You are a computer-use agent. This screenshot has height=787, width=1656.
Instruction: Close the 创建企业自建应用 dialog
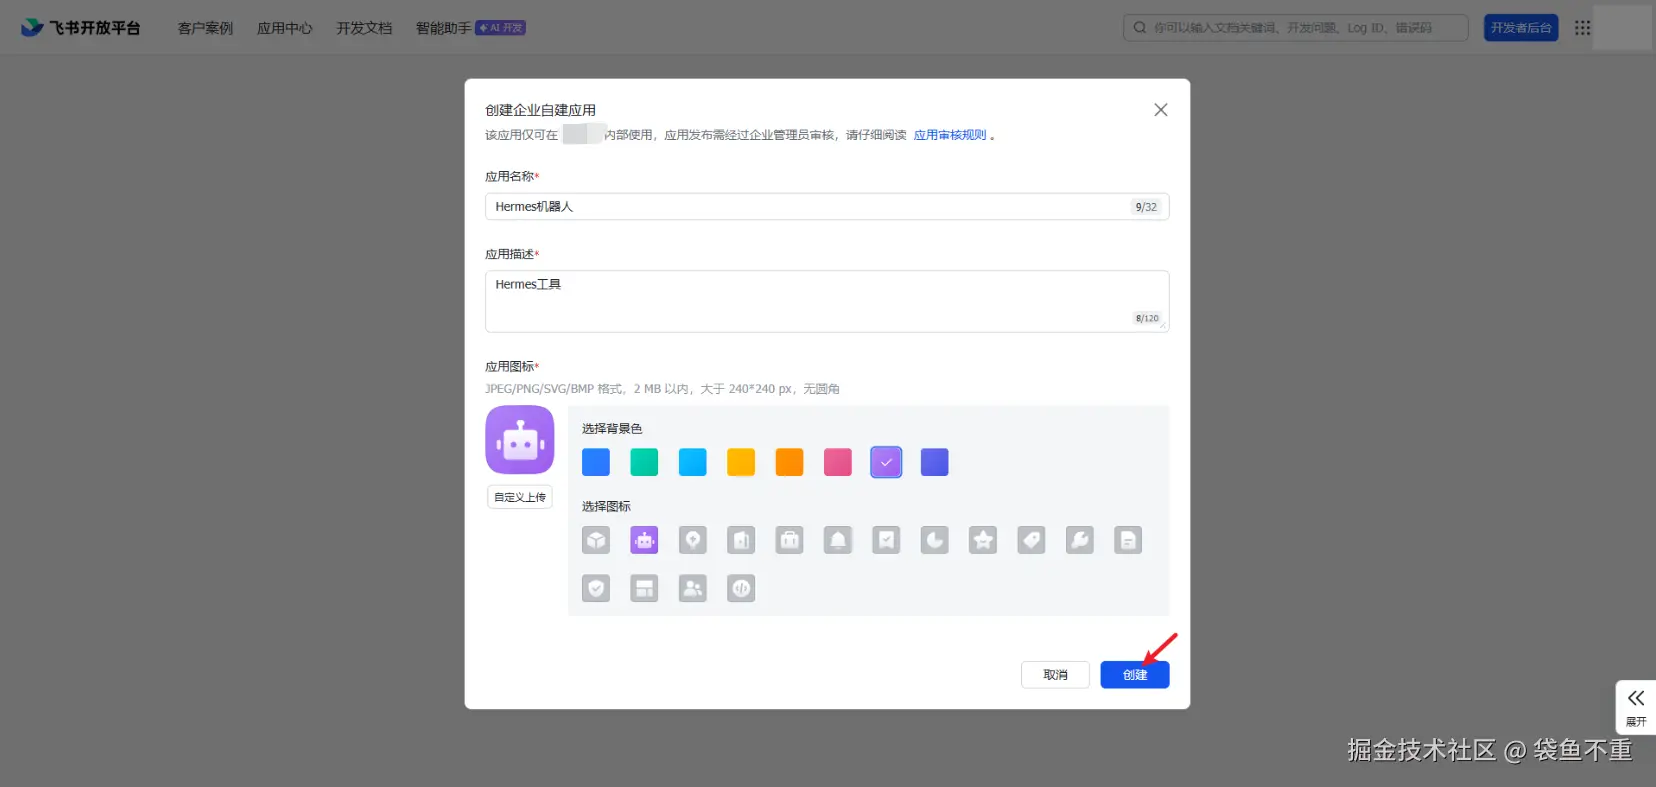coord(1161,110)
